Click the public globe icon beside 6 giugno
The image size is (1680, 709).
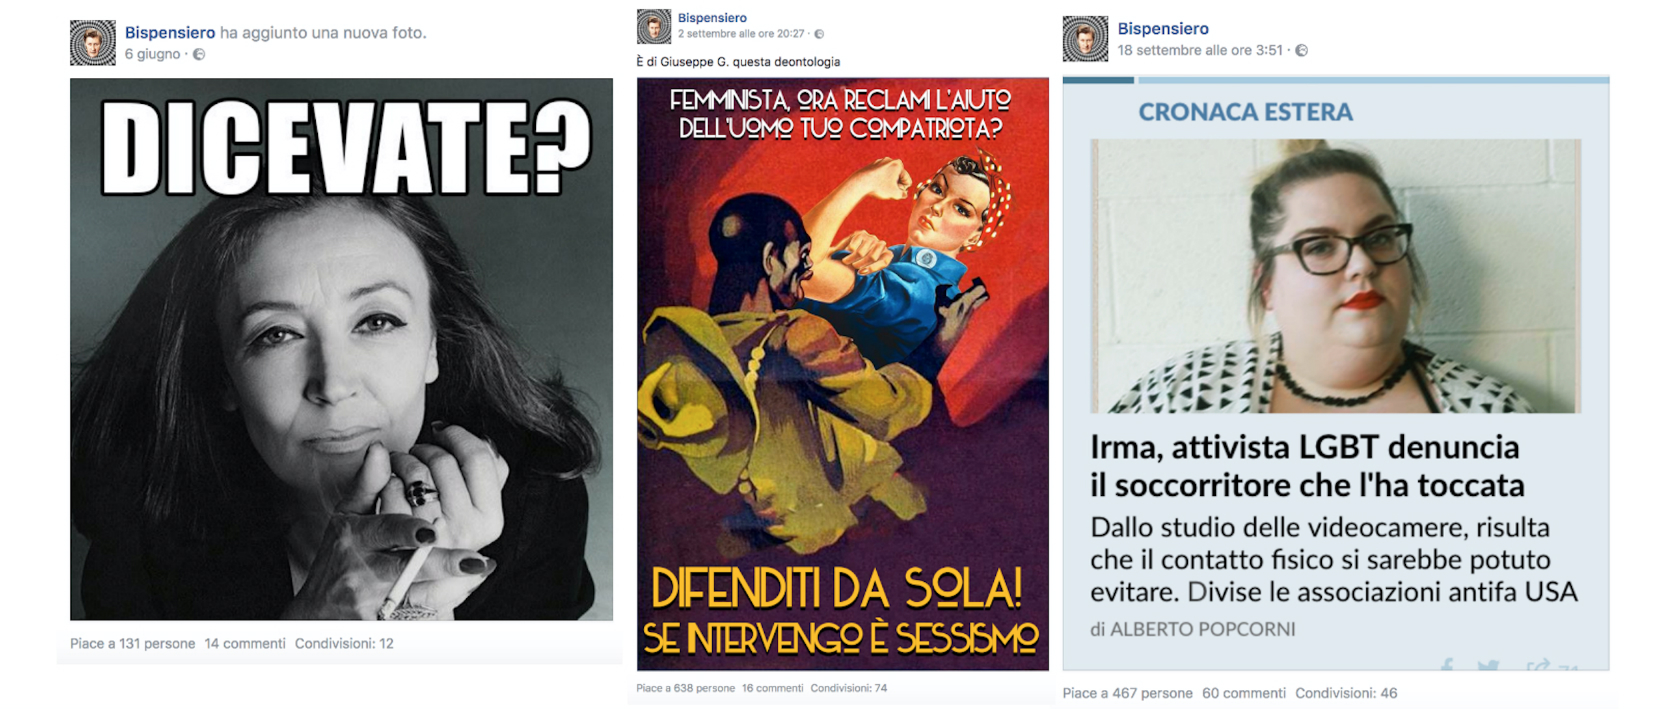(x=199, y=54)
